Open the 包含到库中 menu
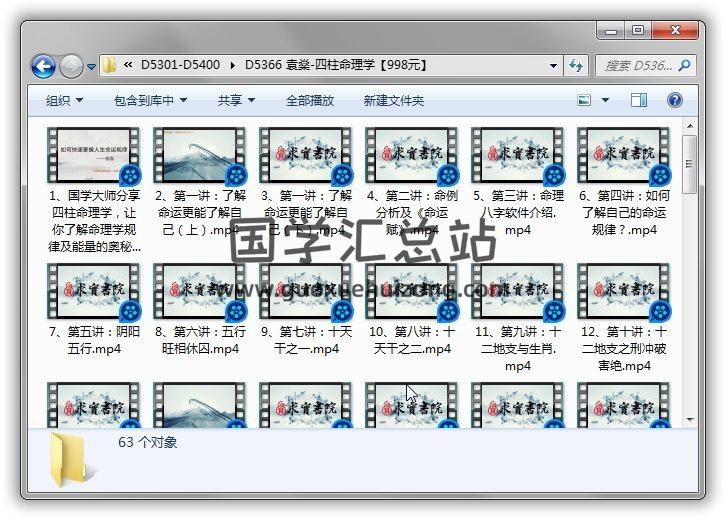 (x=150, y=100)
